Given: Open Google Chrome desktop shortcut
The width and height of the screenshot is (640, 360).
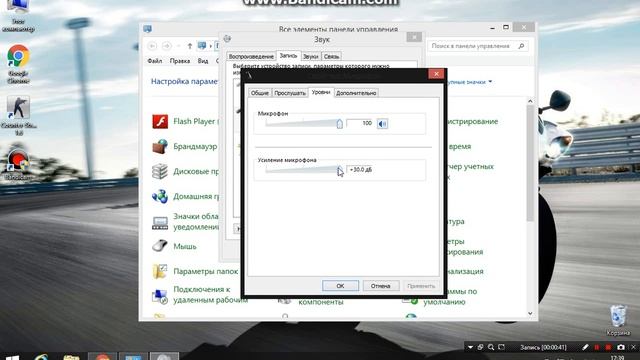Looking at the screenshot, I should pyautogui.click(x=18, y=64).
